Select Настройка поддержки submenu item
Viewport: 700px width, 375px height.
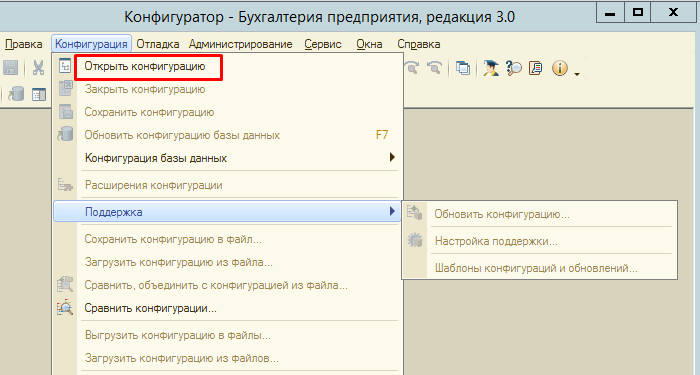(540, 242)
